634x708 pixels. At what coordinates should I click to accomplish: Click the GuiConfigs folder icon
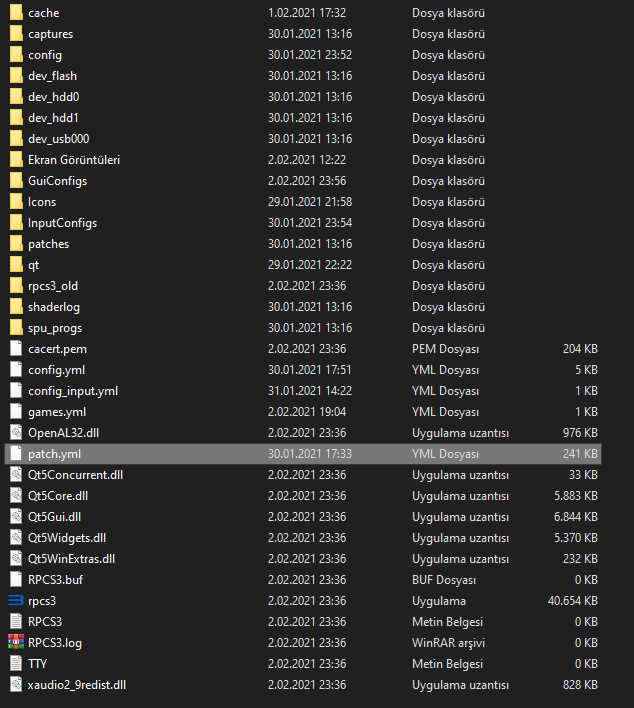pyautogui.click(x=16, y=181)
